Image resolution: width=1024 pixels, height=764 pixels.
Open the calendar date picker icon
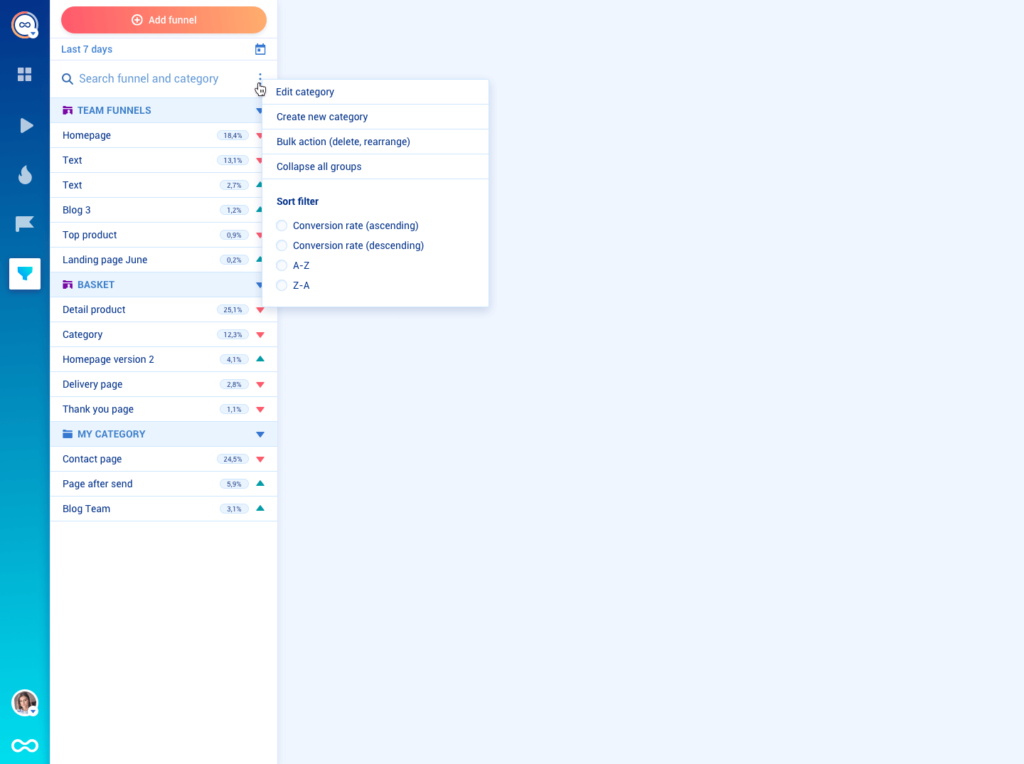[260, 49]
